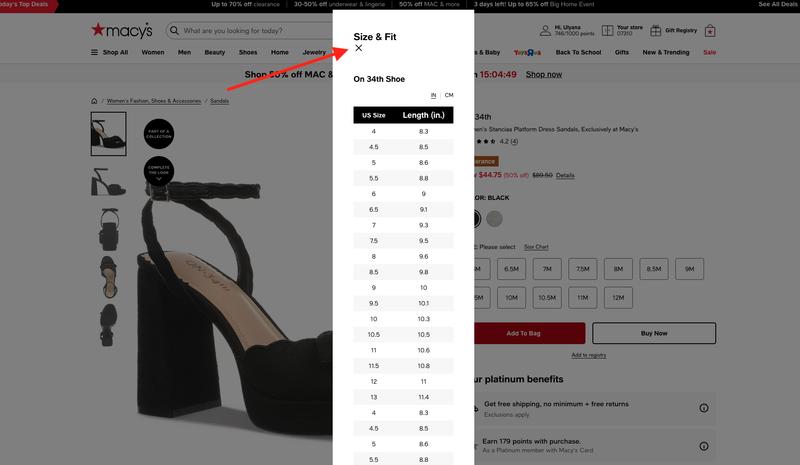This screenshot has height=465, width=800.
Task: Expand the Complete the Look badge
Action: tap(159, 171)
